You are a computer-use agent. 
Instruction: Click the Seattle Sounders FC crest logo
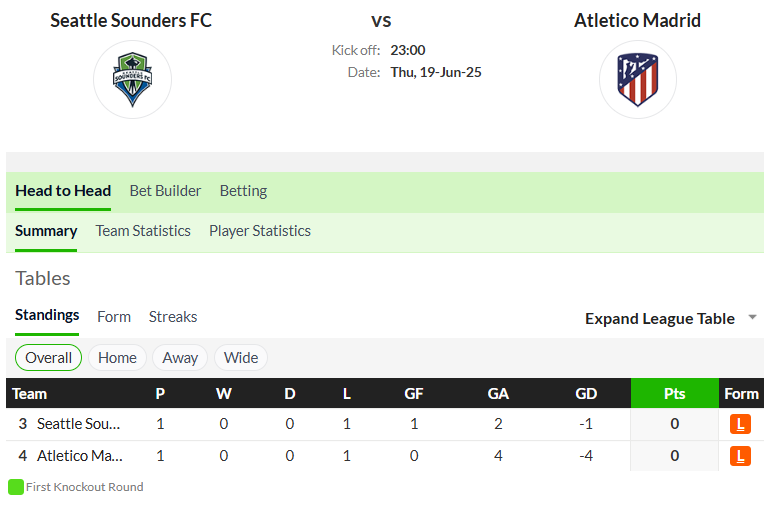tap(132, 79)
